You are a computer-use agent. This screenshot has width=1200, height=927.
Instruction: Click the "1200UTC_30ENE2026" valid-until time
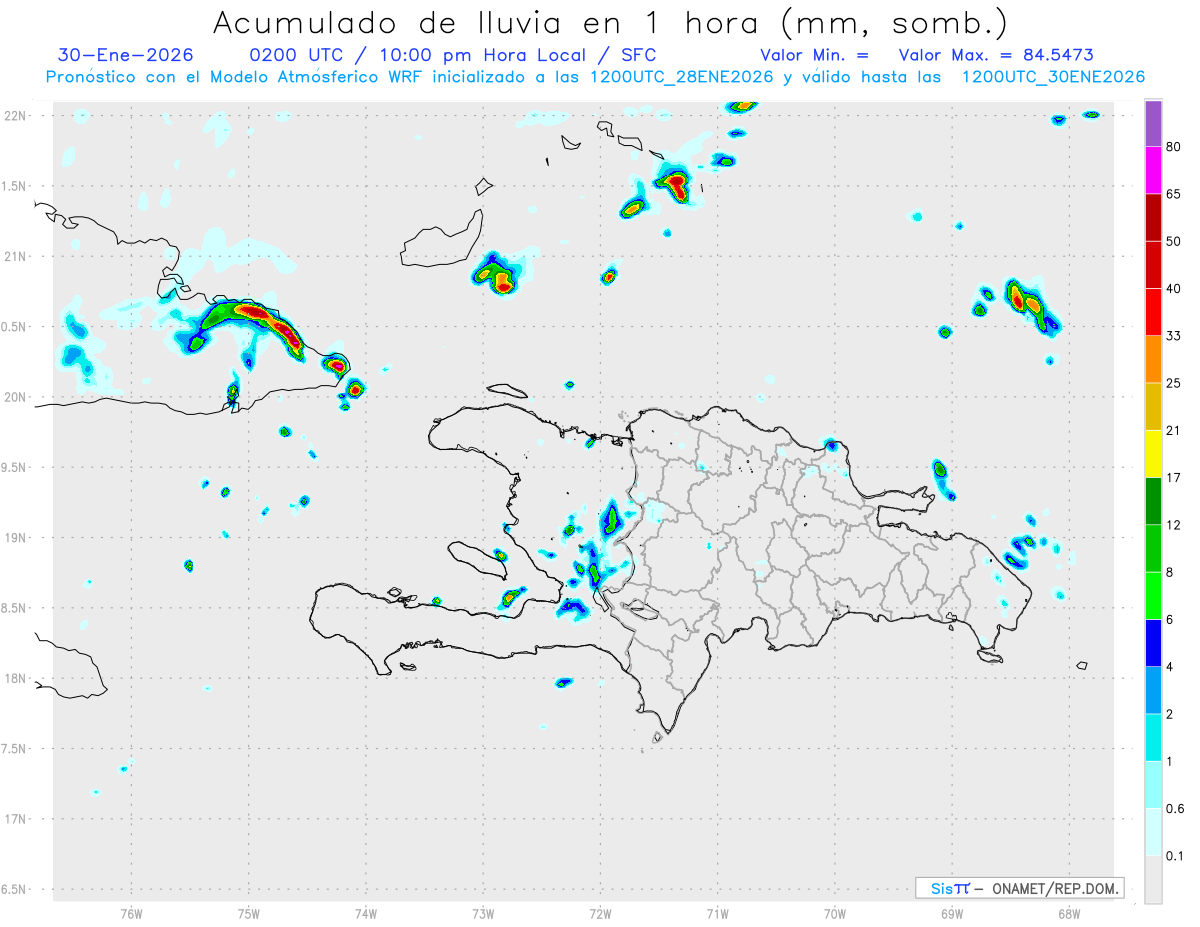(x=1053, y=76)
